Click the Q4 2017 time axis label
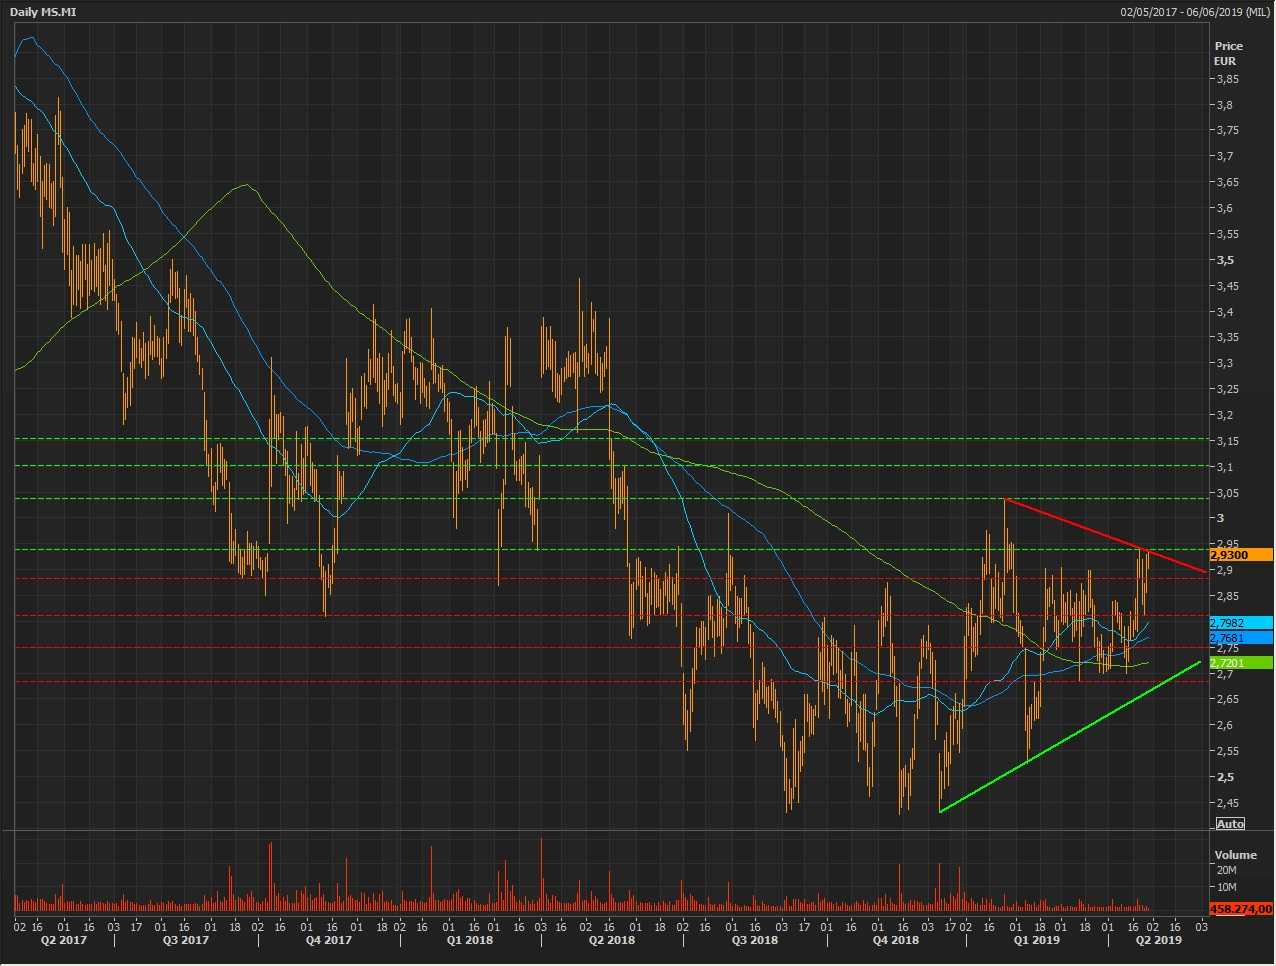 (x=328, y=940)
